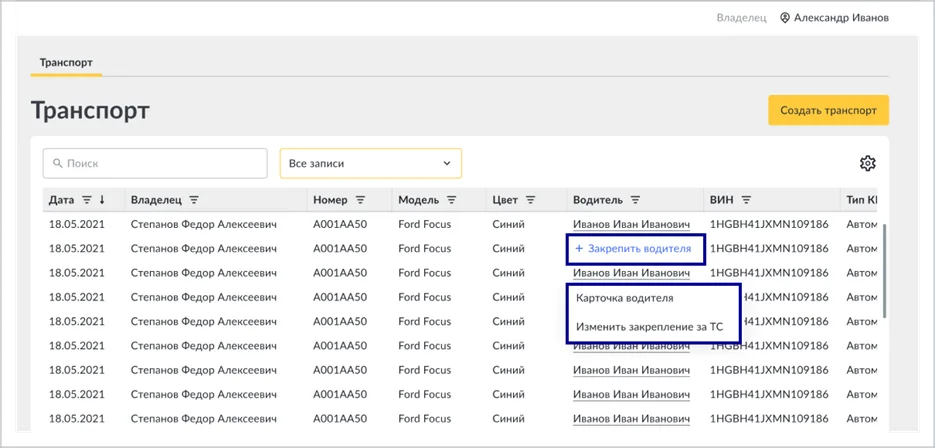This screenshot has height=448, width=935.
Task: Select Карточка водителя from popup menu
Action: [624, 298]
